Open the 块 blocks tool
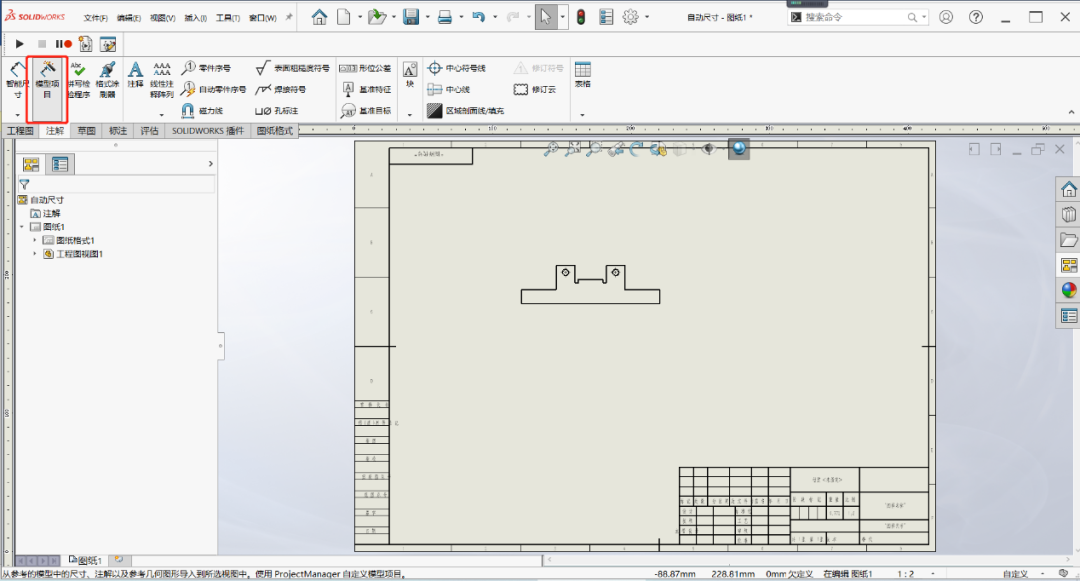1080x581 pixels. [x=410, y=74]
